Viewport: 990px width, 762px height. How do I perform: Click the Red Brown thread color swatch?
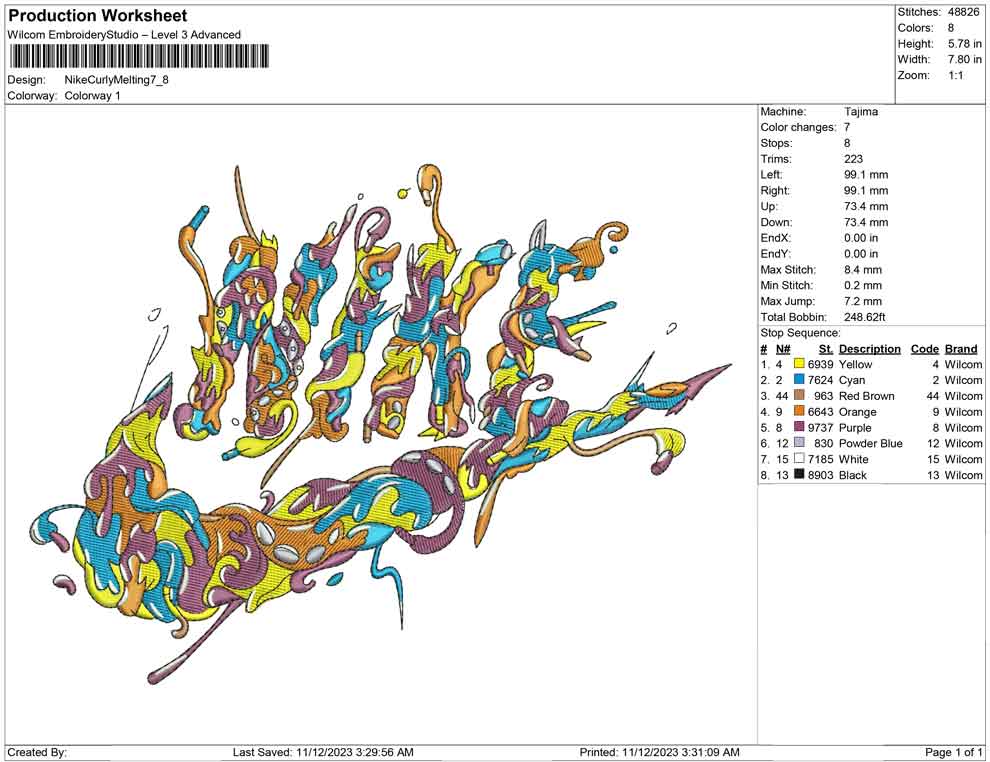click(x=799, y=395)
